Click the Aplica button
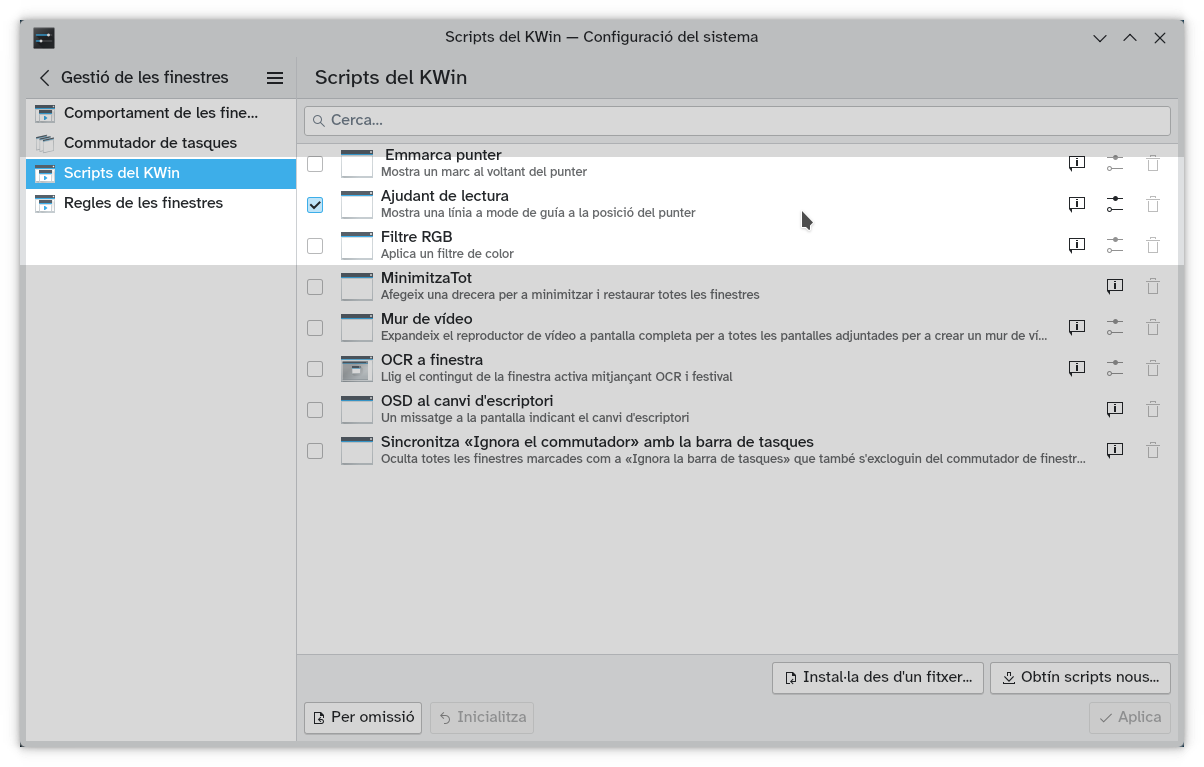The height and width of the screenshot is (767, 1204). tap(1130, 717)
